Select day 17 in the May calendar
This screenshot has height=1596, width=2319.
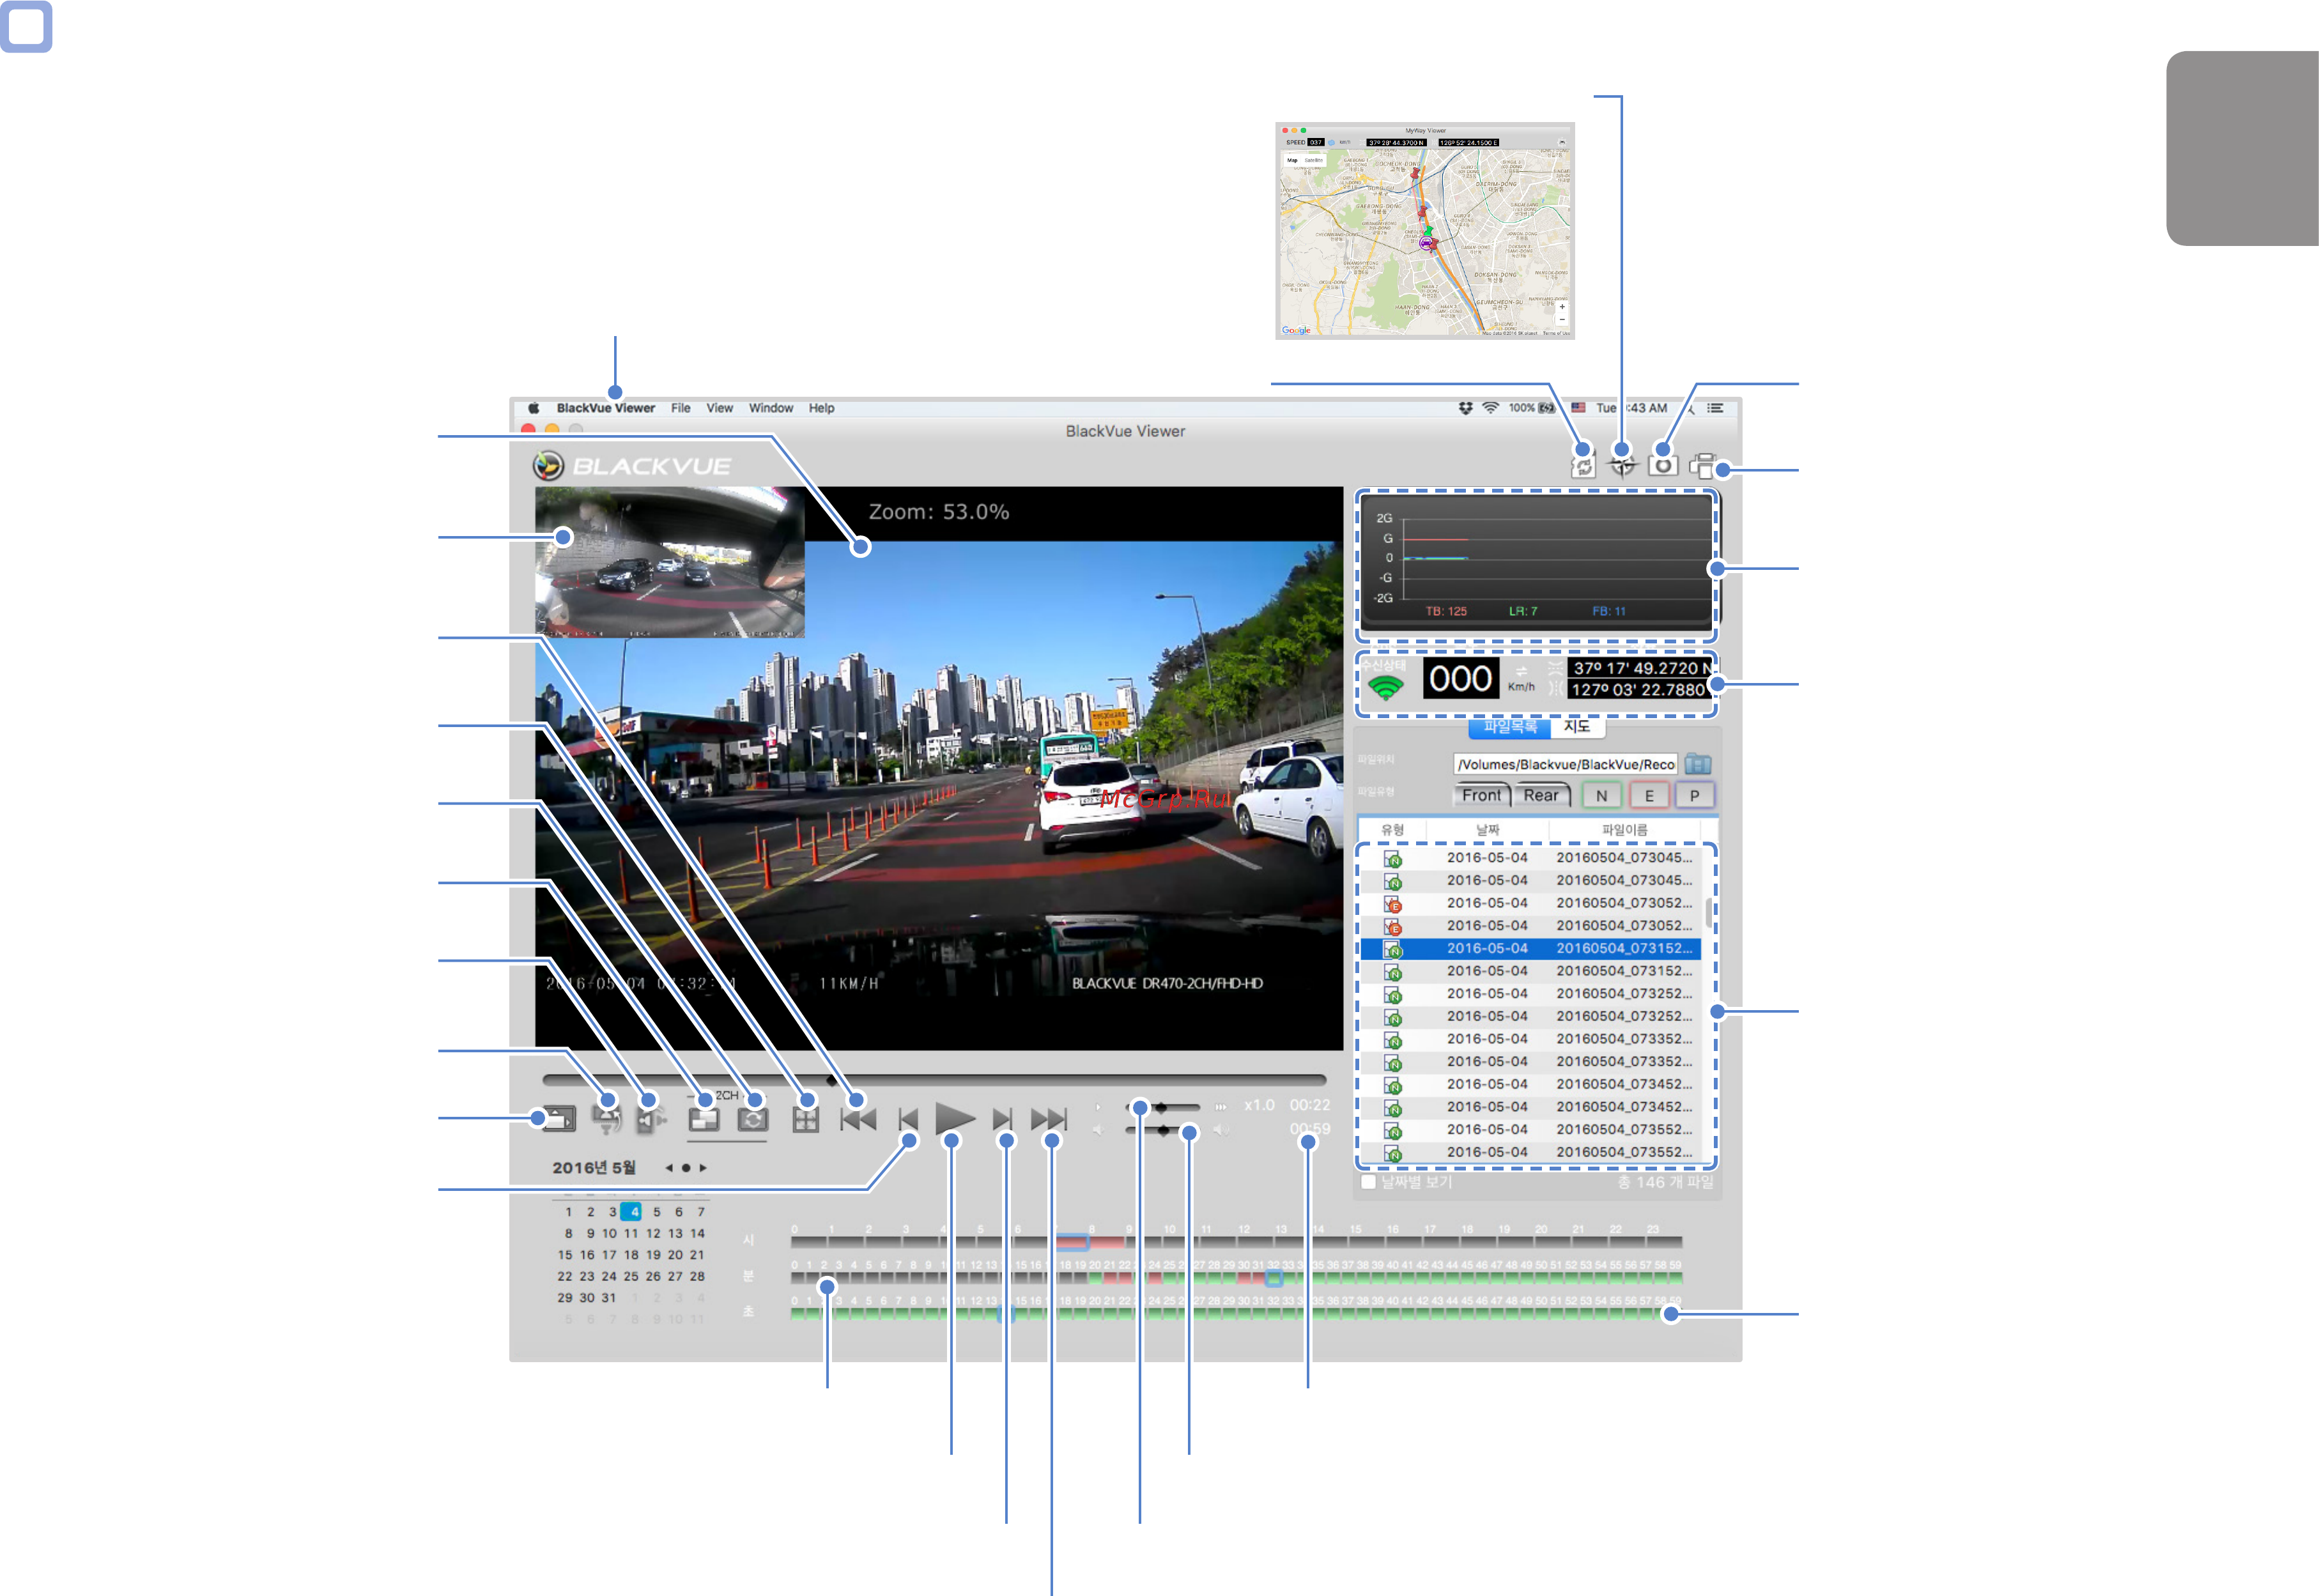click(609, 1254)
